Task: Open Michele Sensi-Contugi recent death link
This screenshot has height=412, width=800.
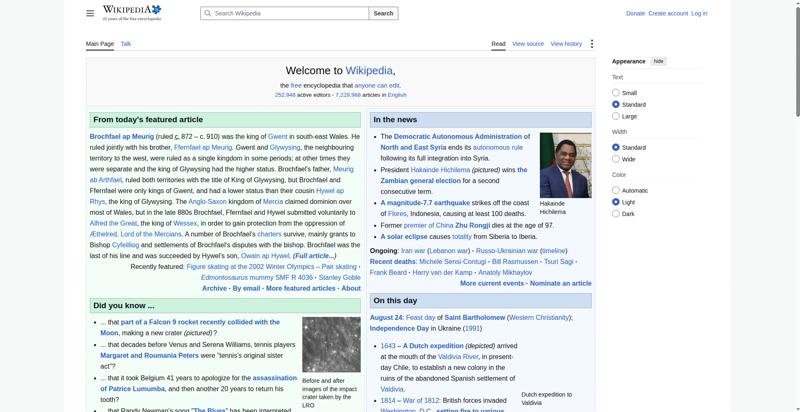Action: click(453, 262)
